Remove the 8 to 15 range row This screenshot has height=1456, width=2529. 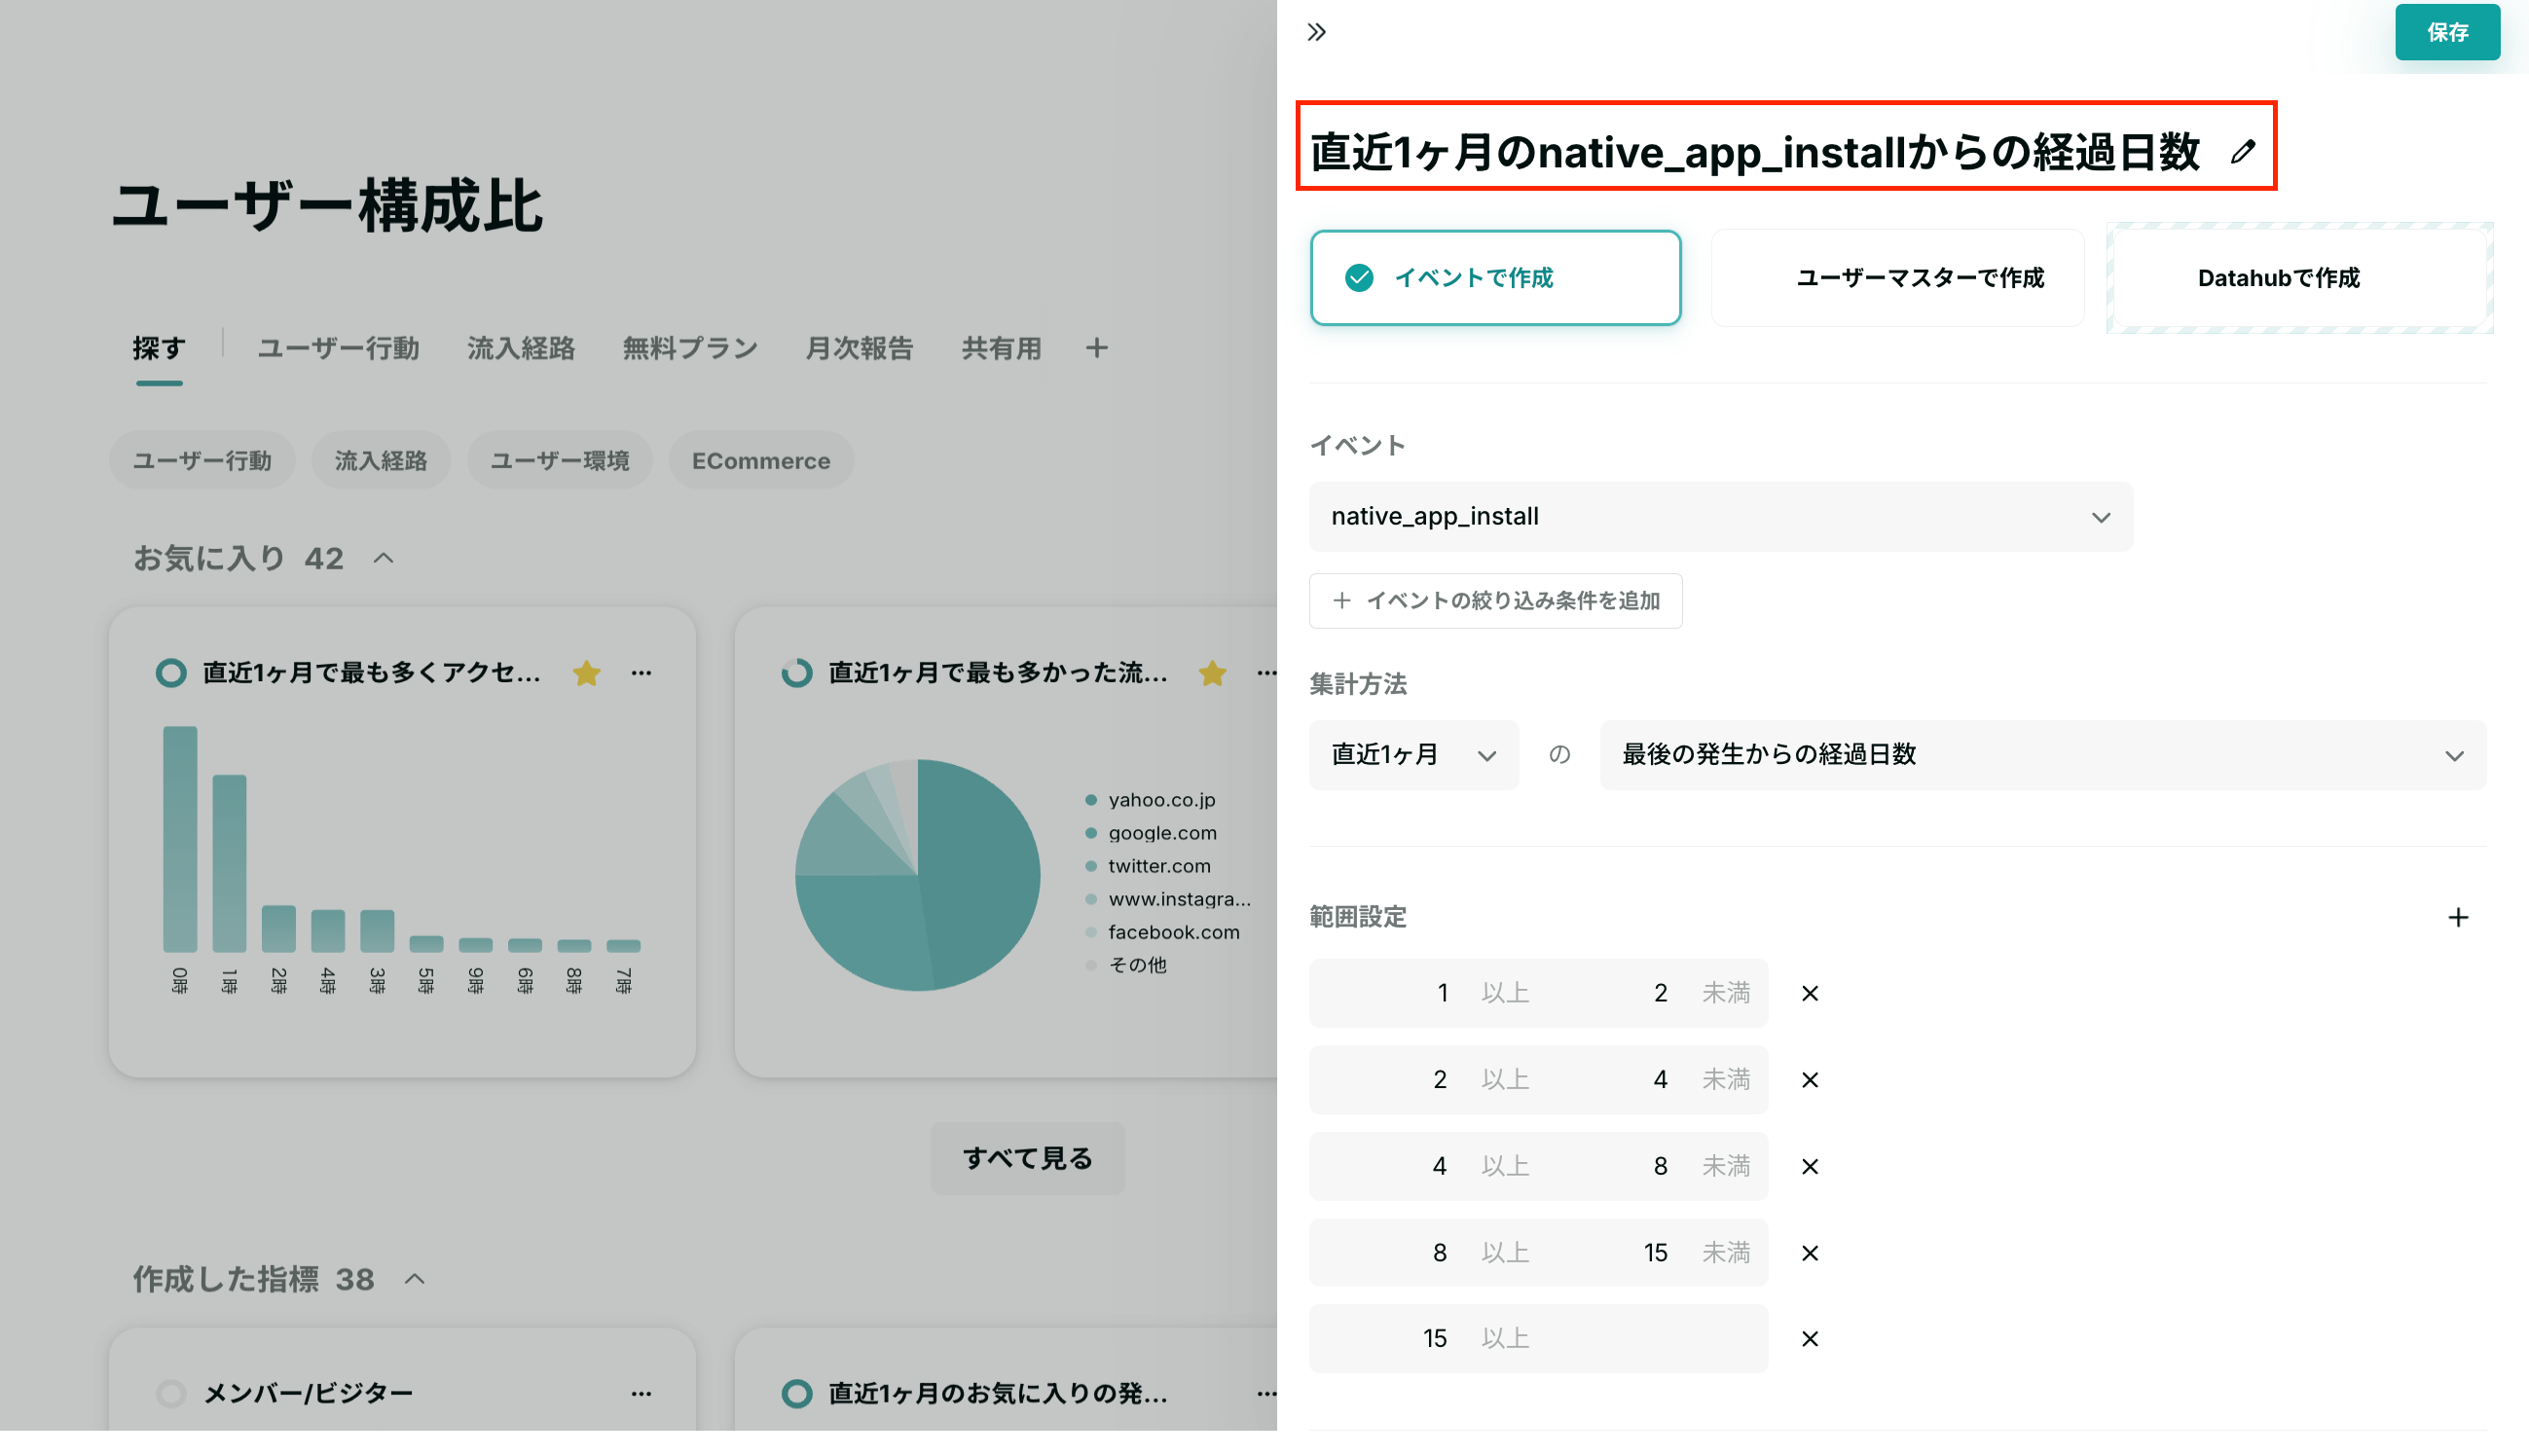pos(1809,1253)
